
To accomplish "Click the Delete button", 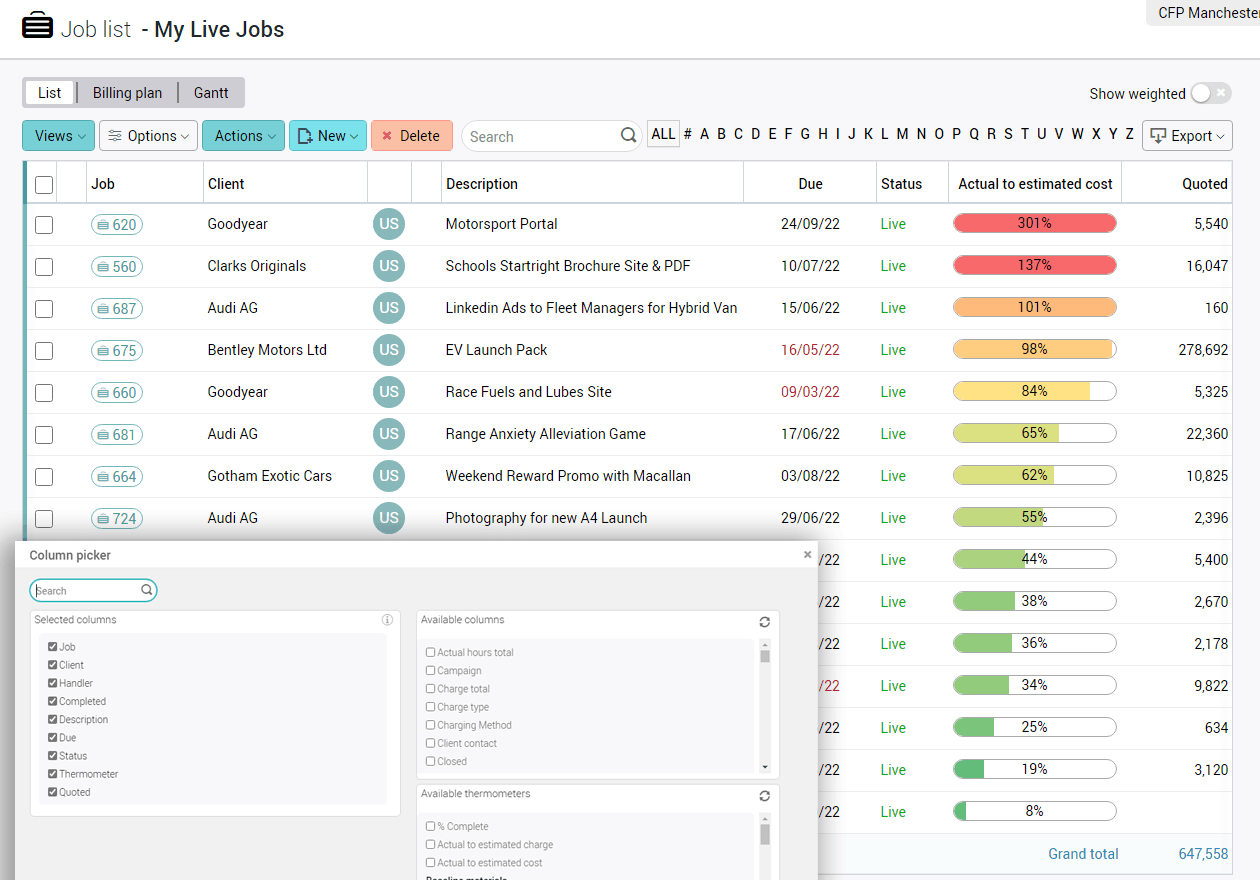I will pos(412,136).
